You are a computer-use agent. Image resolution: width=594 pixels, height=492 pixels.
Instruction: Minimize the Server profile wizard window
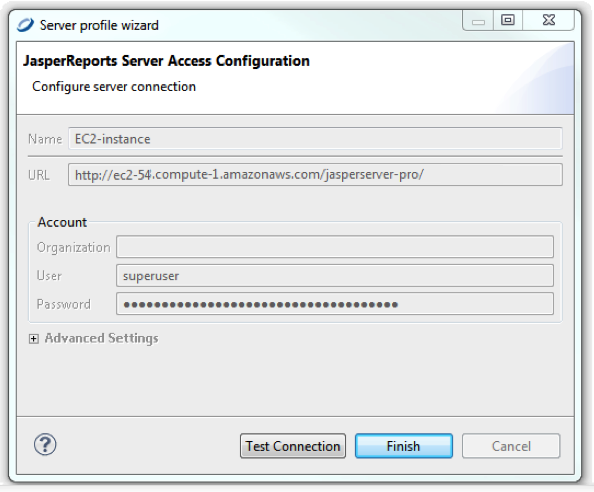[x=478, y=20]
